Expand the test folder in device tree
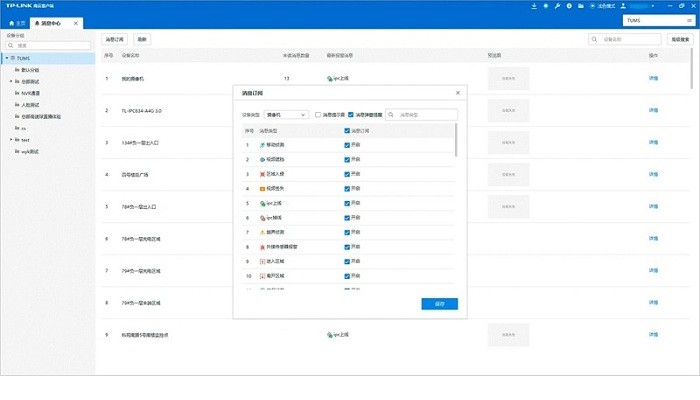The image size is (700, 400). [12, 141]
